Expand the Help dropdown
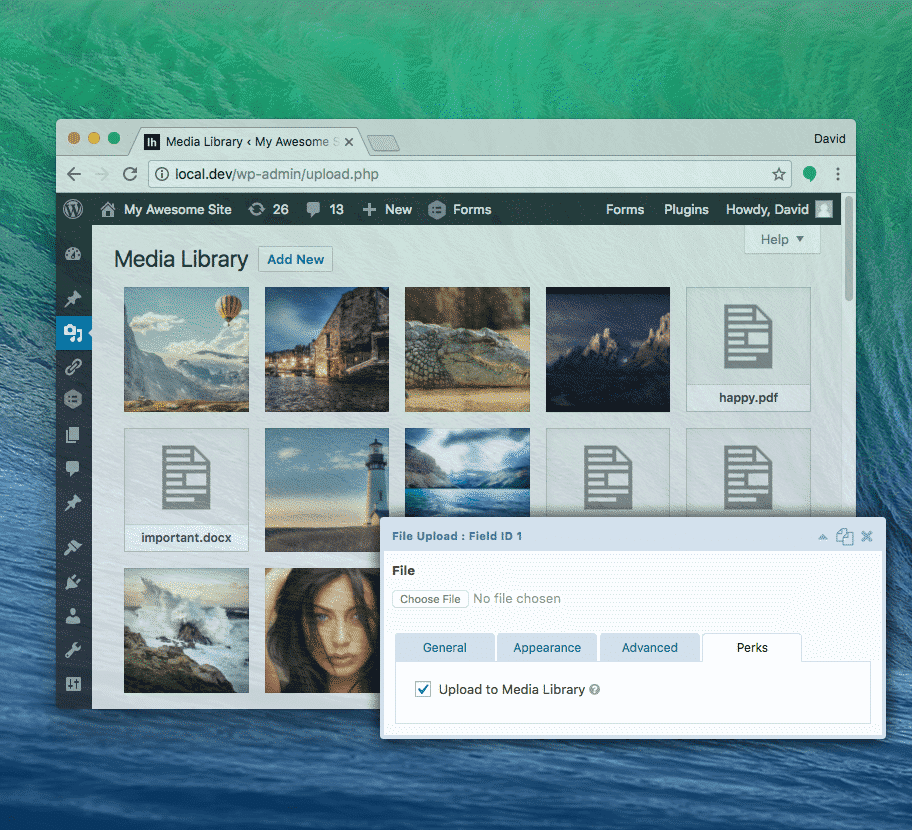 (x=782, y=239)
